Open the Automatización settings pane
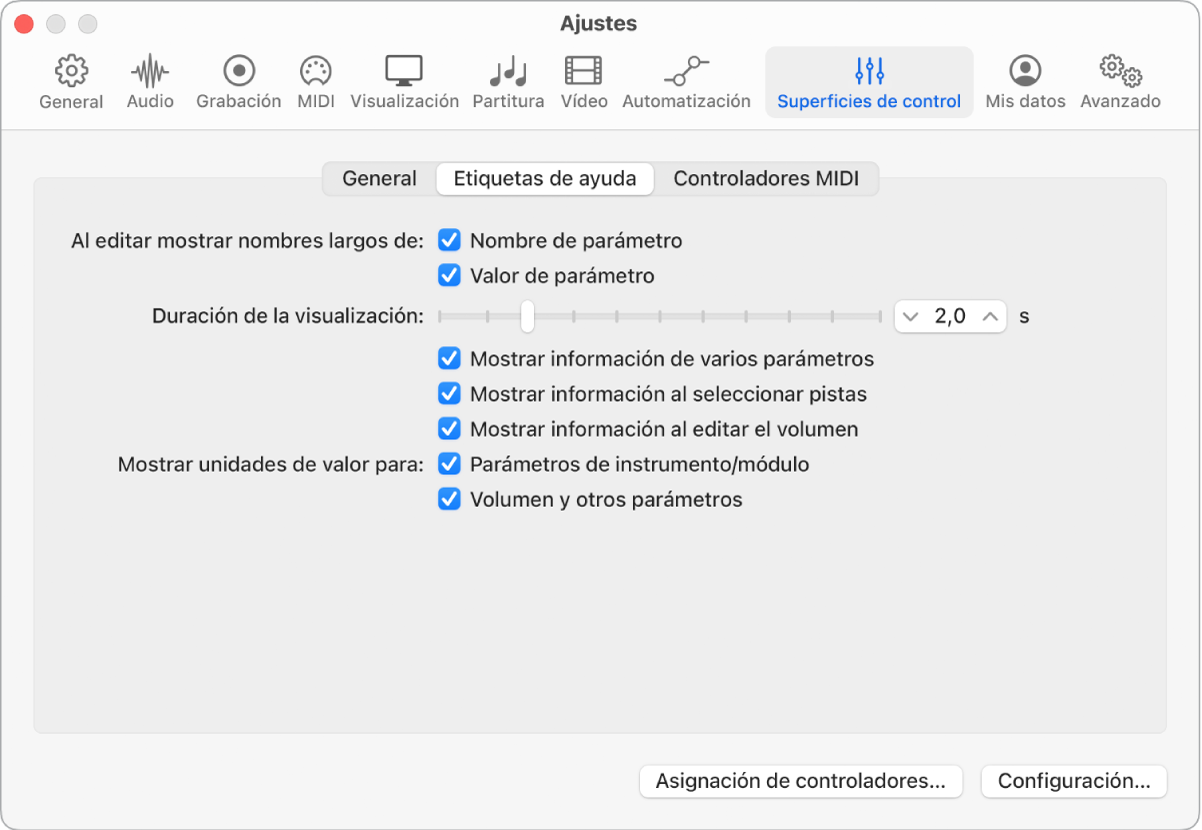Screen dimensions: 1202x830 pos(686,82)
